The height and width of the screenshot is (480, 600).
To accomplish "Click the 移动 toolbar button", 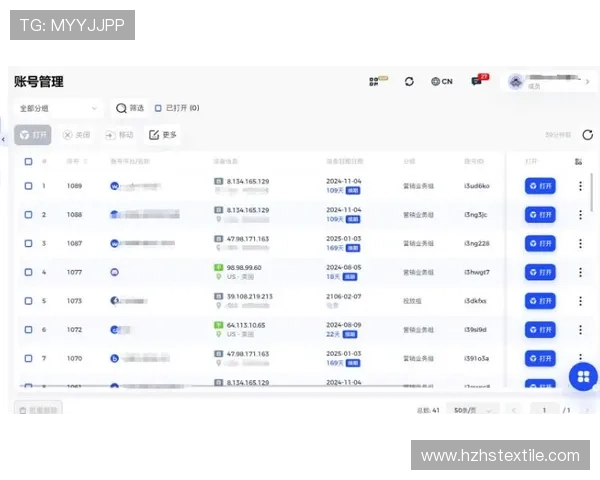I will click(119, 135).
